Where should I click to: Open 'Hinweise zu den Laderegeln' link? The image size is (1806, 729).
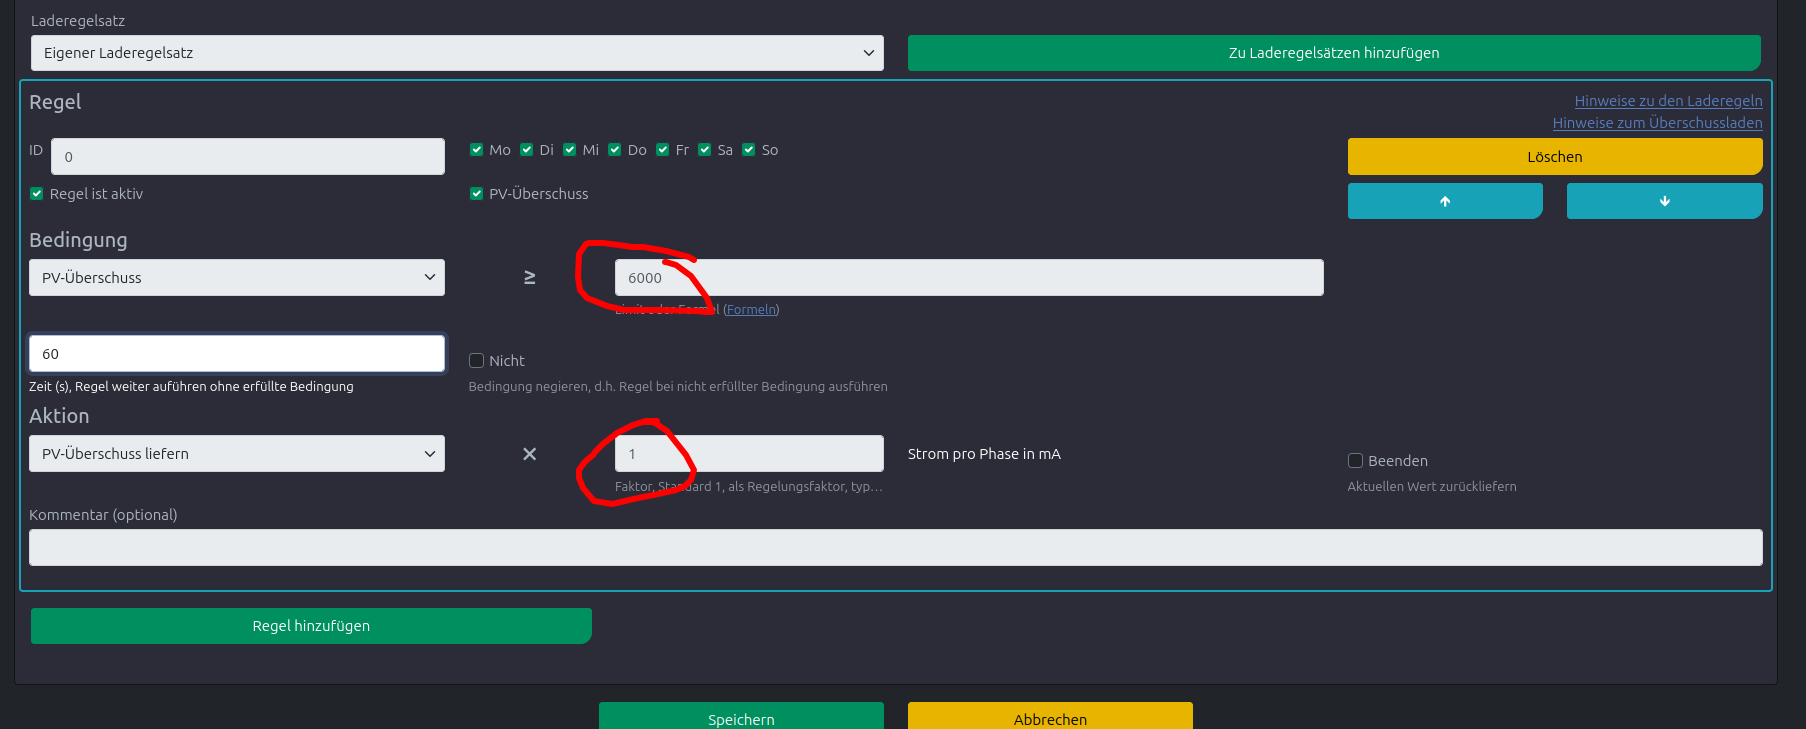(1668, 101)
